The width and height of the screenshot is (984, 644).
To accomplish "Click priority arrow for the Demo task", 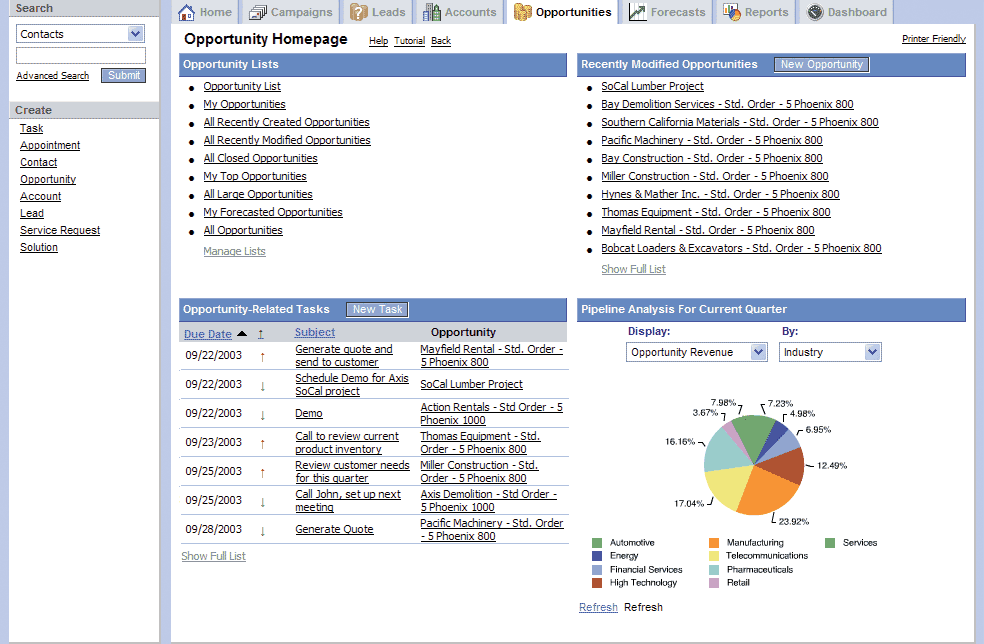I will tap(262, 415).
